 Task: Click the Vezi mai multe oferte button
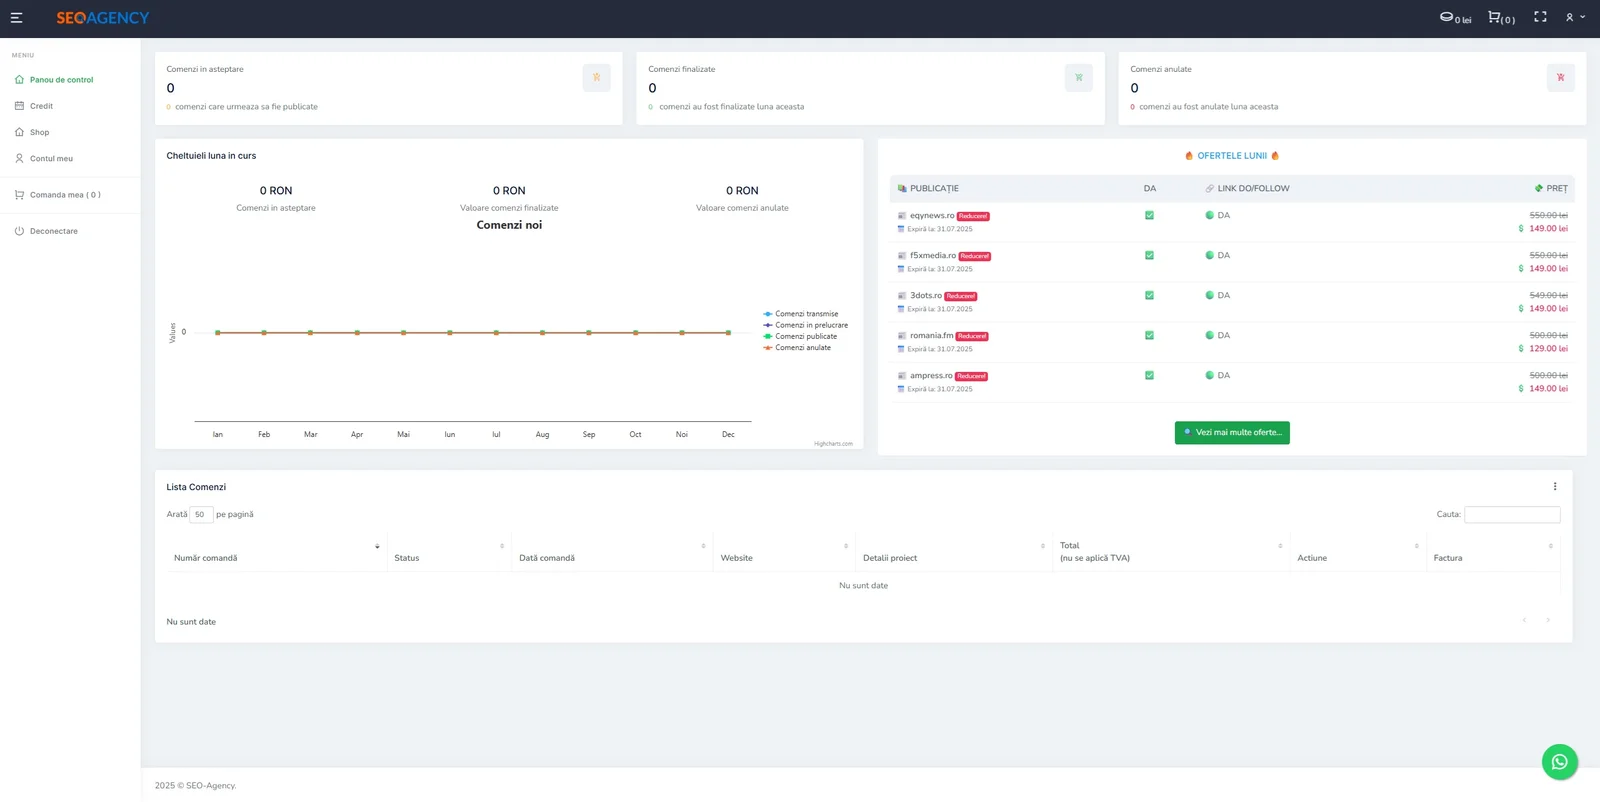point(1232,432)
